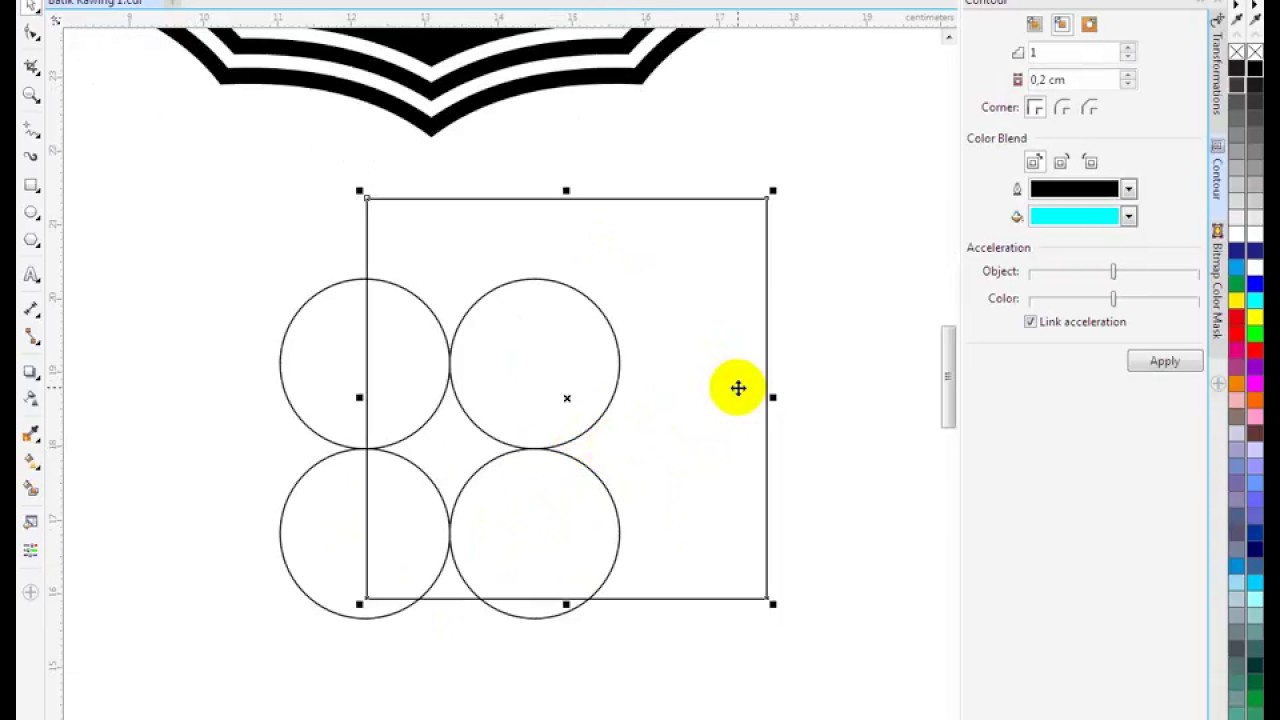Viewport: 1280px width, 720px height.
Task: Open the Outline Pen tool
Action: point(31,522)
